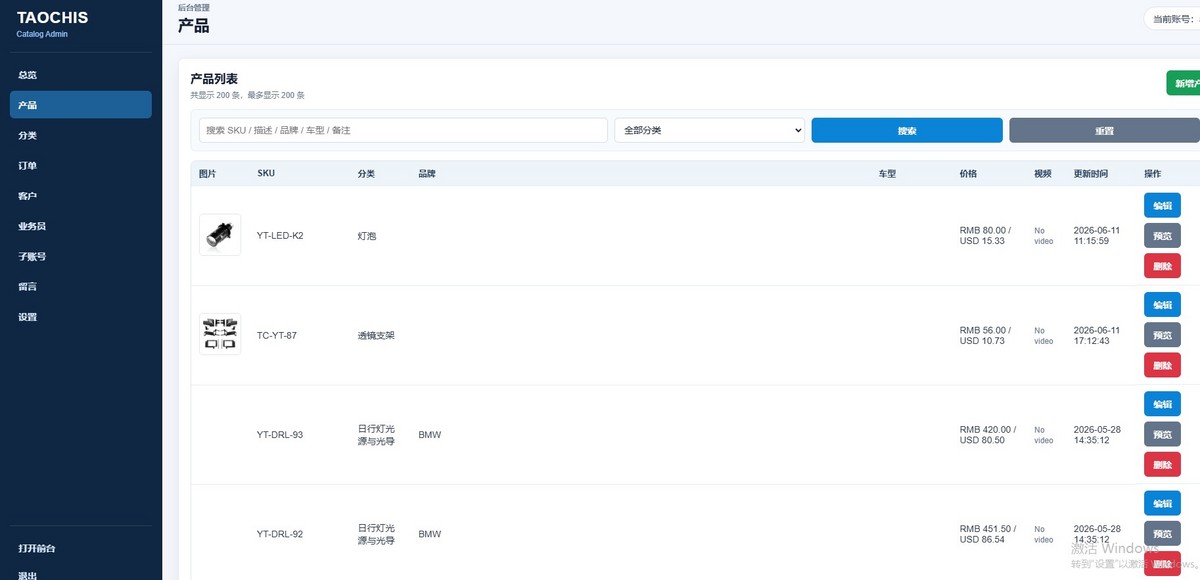The width and height of the screenshot is (1200, 580).
Task: Click 编辑 for the TC-YT-87 row
Action: (1162, 305)
